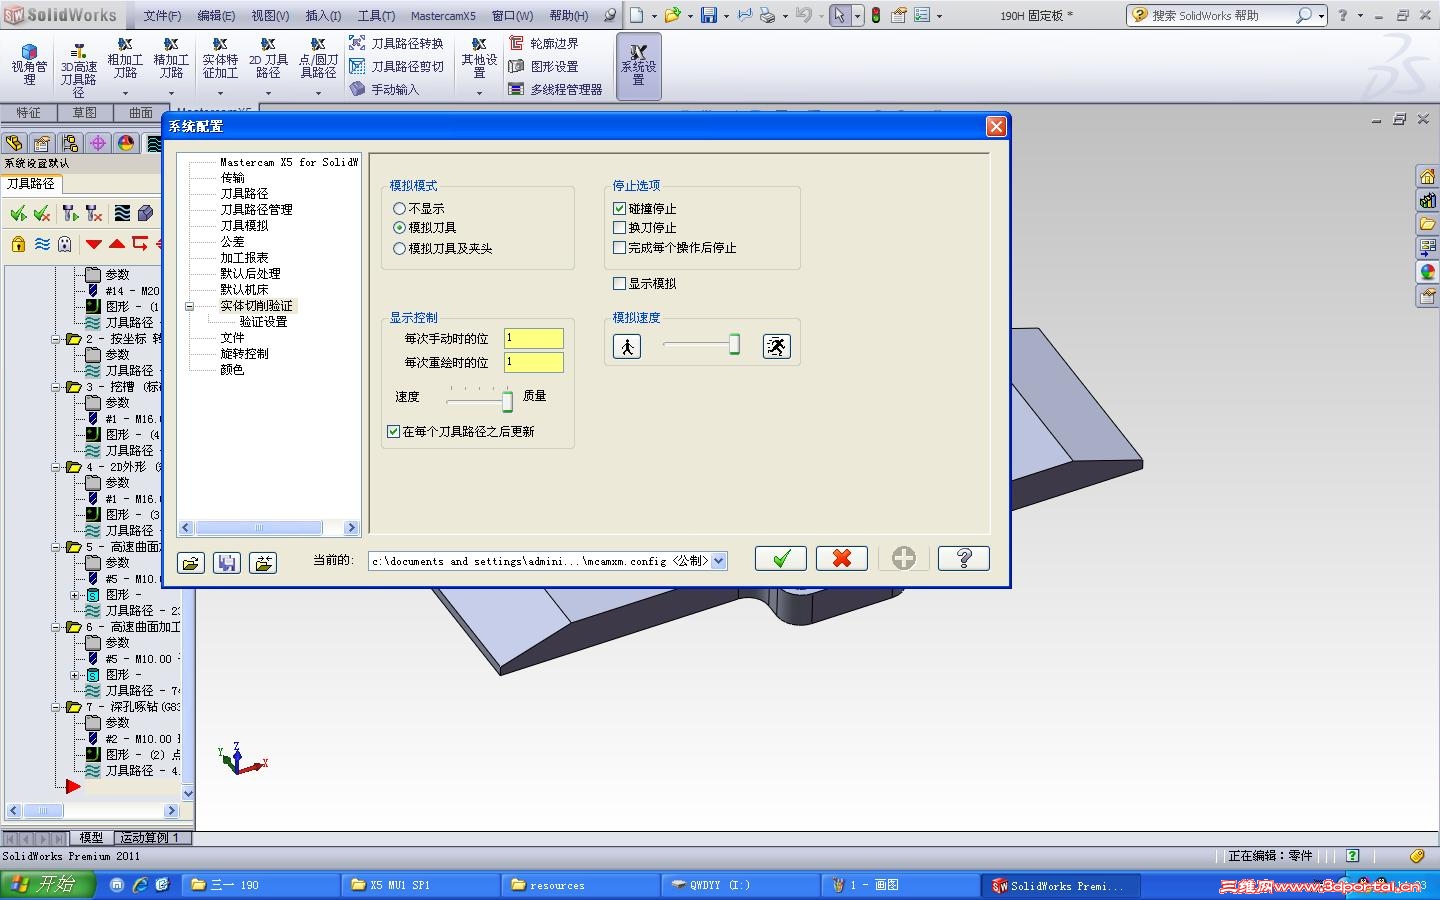Click the 每次重绘时的位 input field
This screenshot has width=1440, height=900.
click(x=534, y=362)
